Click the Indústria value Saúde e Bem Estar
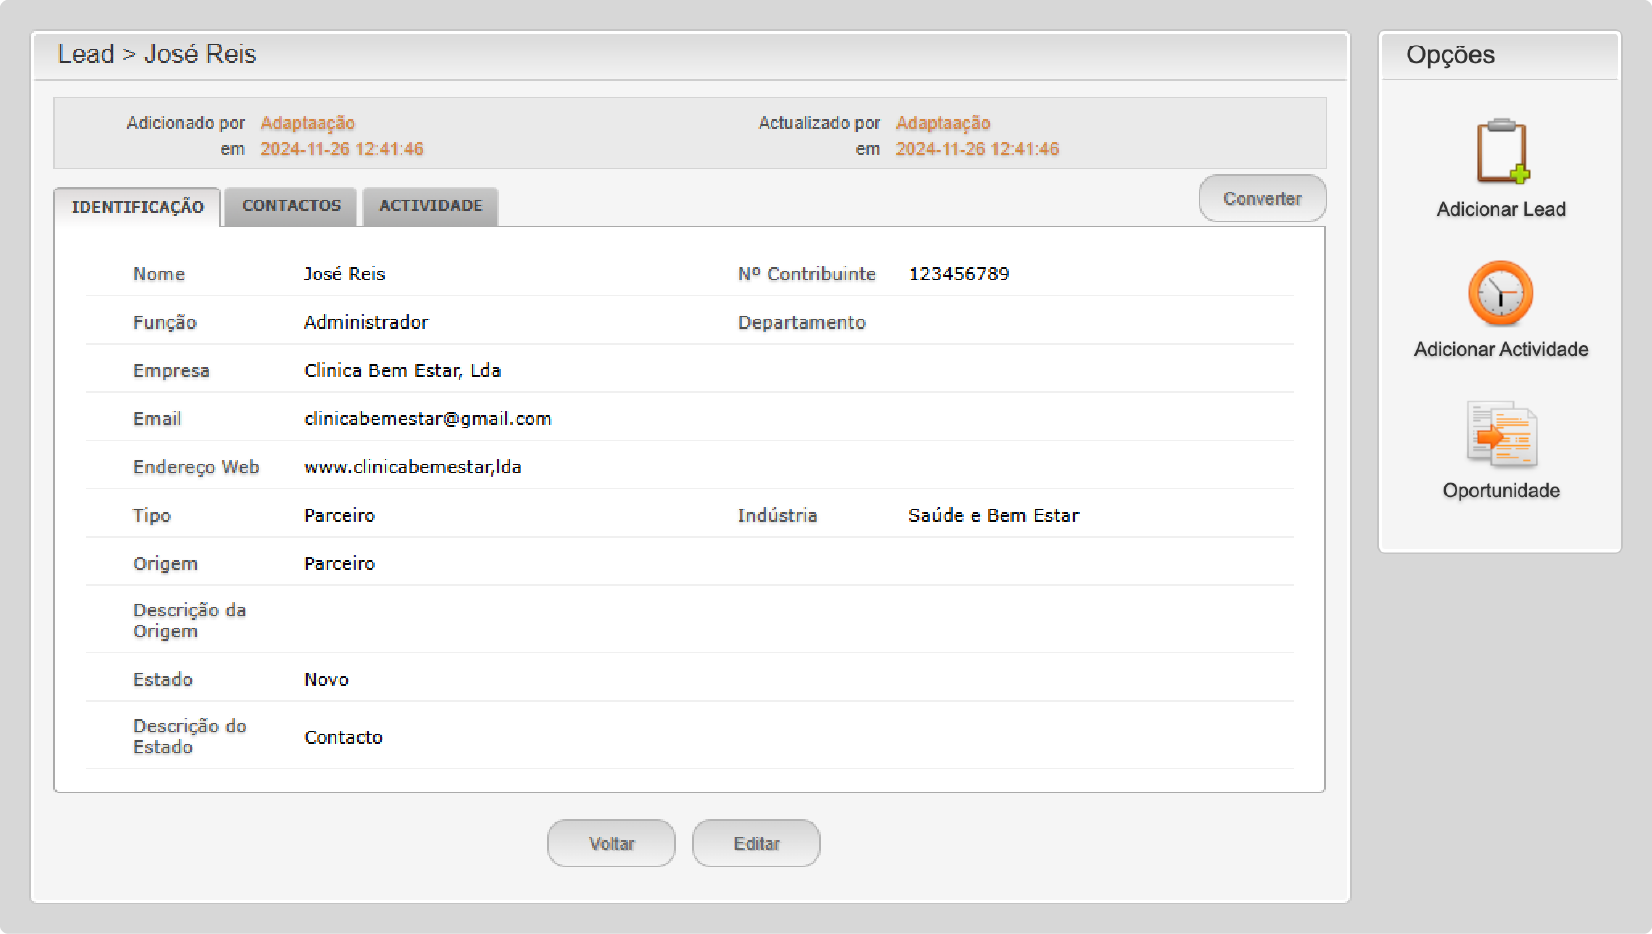The height and width of the screenshot is (934, 1652). click(993, 516)
